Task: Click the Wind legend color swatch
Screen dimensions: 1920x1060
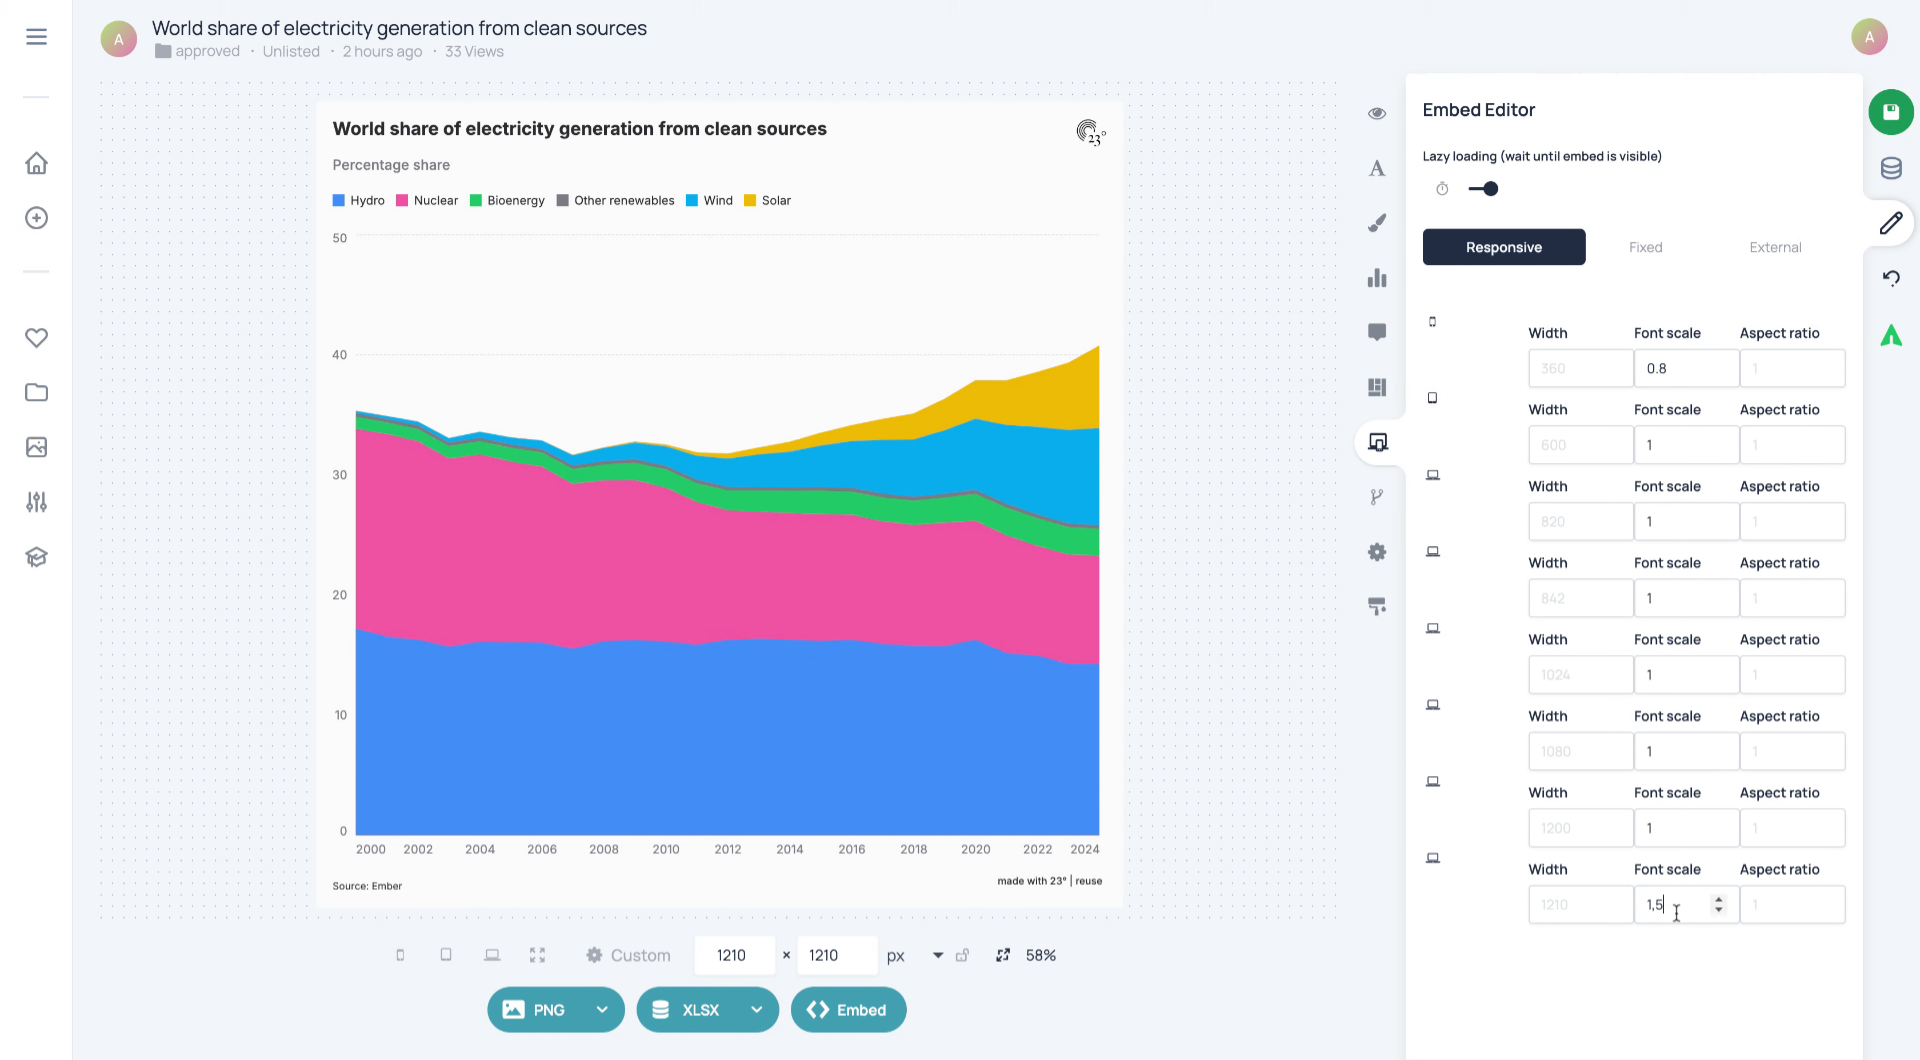Action: click(692, 200)
